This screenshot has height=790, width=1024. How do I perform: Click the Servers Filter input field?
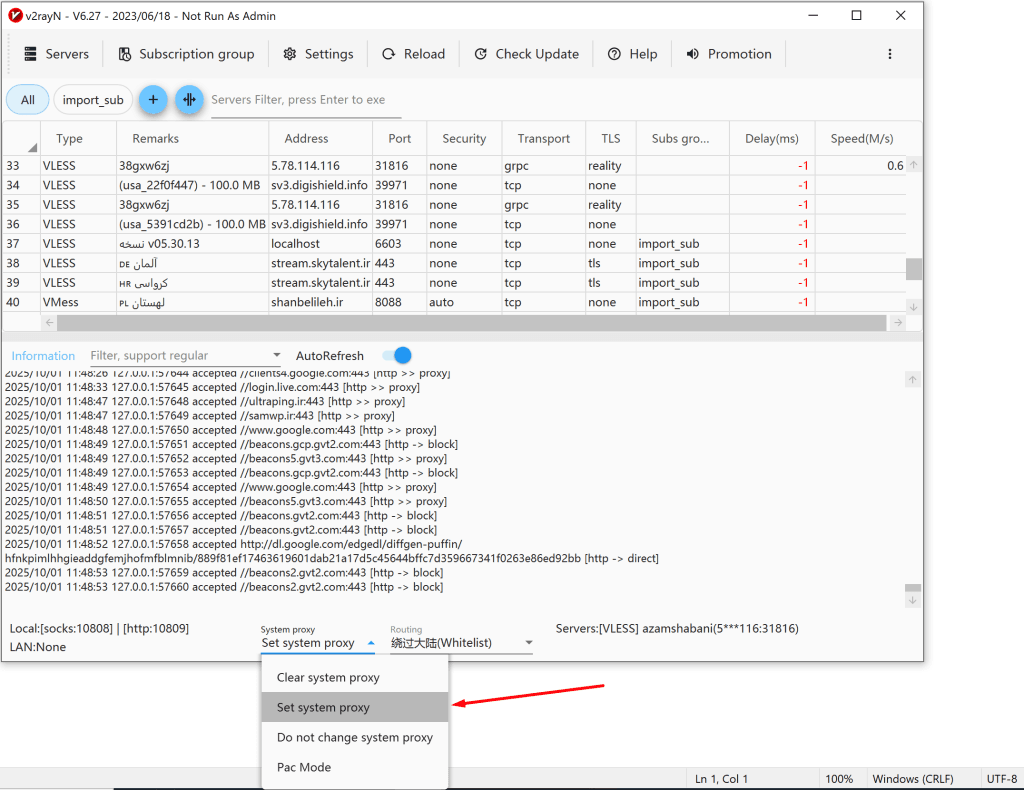click(x=298, y=100)
